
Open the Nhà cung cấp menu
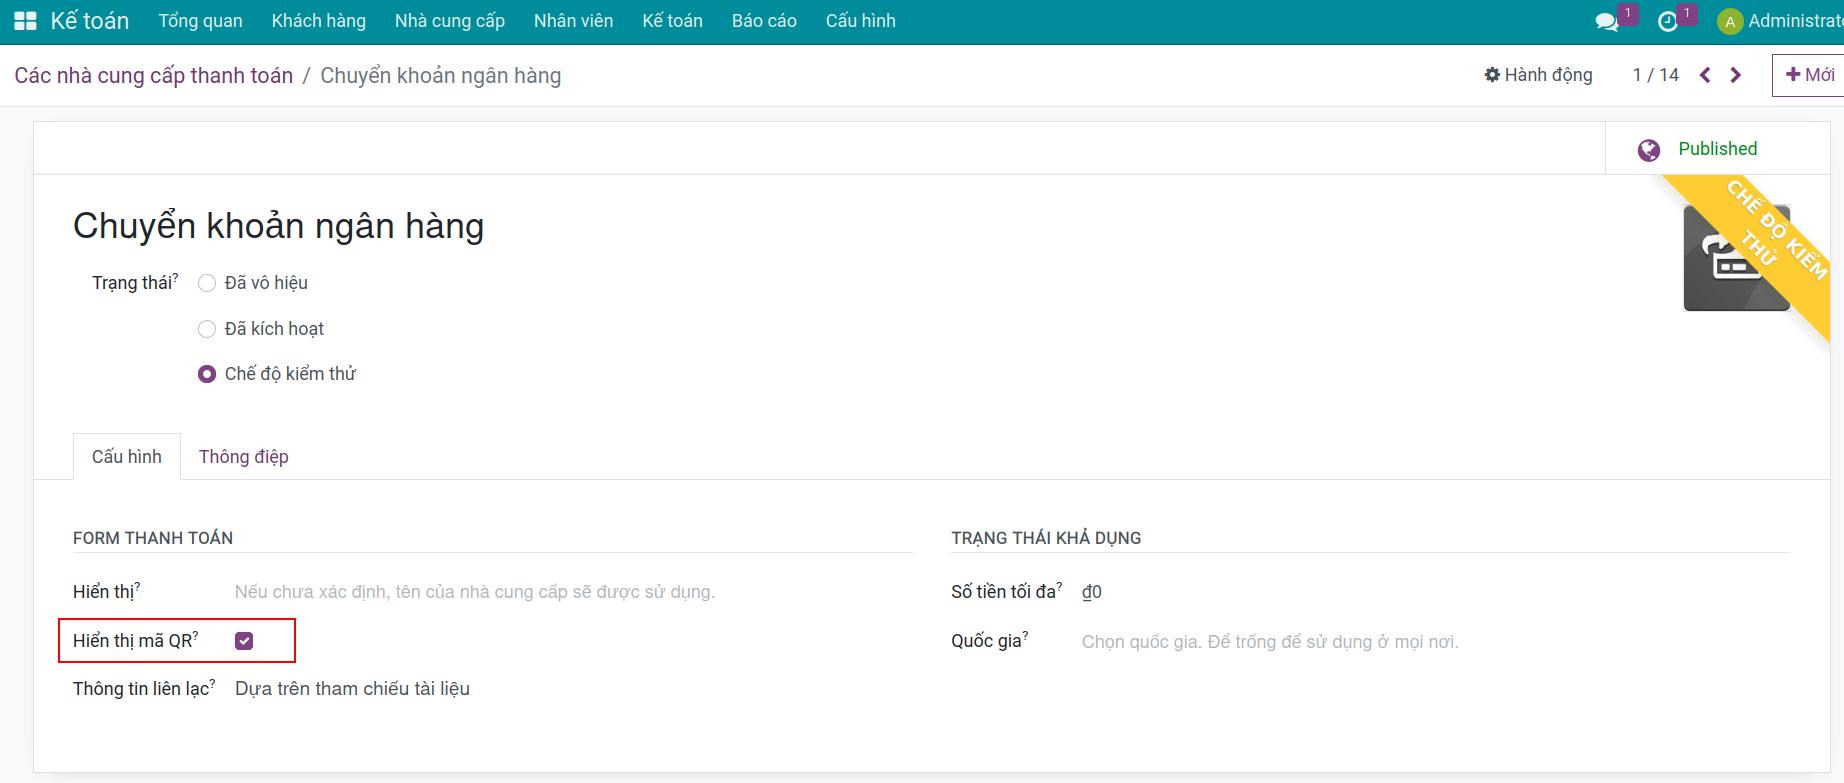click(x=450, y=21)
